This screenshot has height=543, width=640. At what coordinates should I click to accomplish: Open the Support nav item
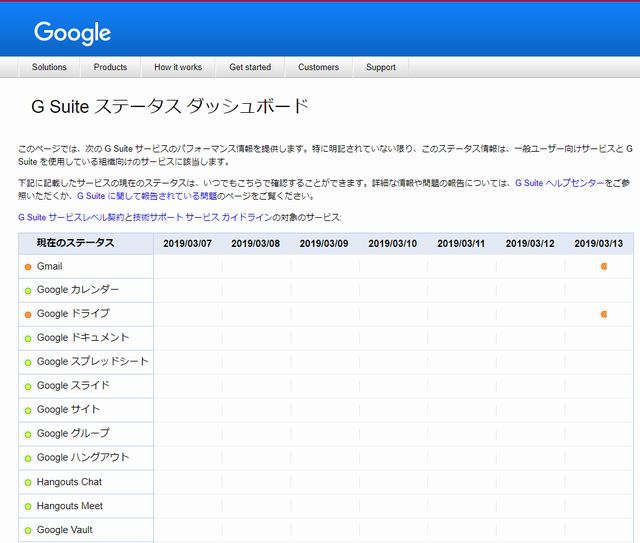tap(381, 67)
